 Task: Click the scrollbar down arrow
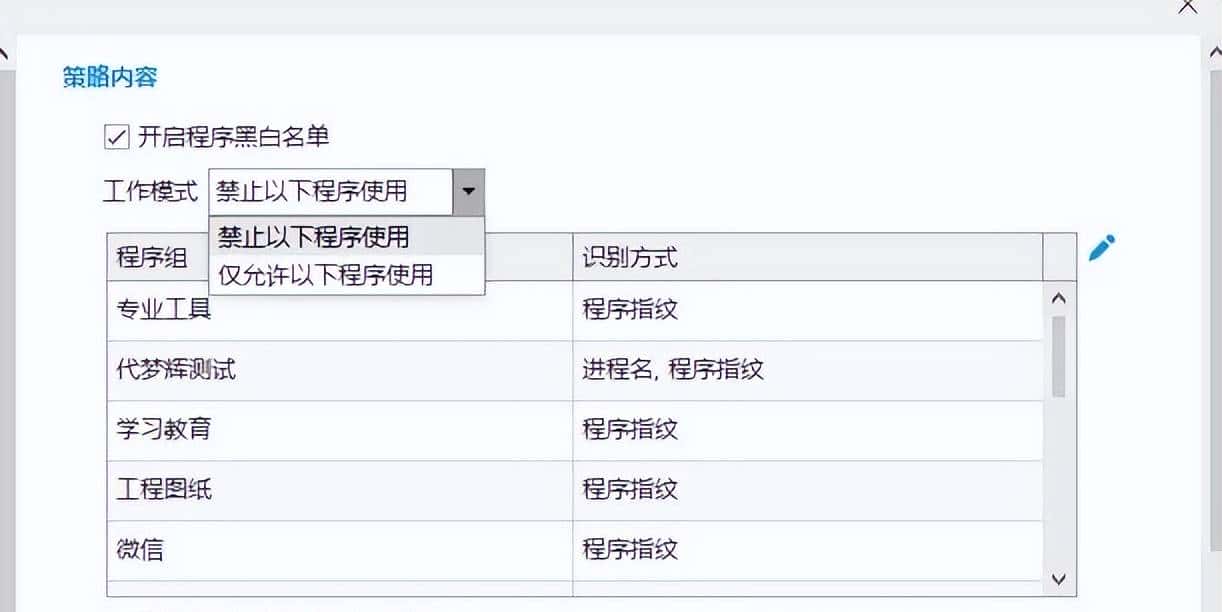(1057, 578)
